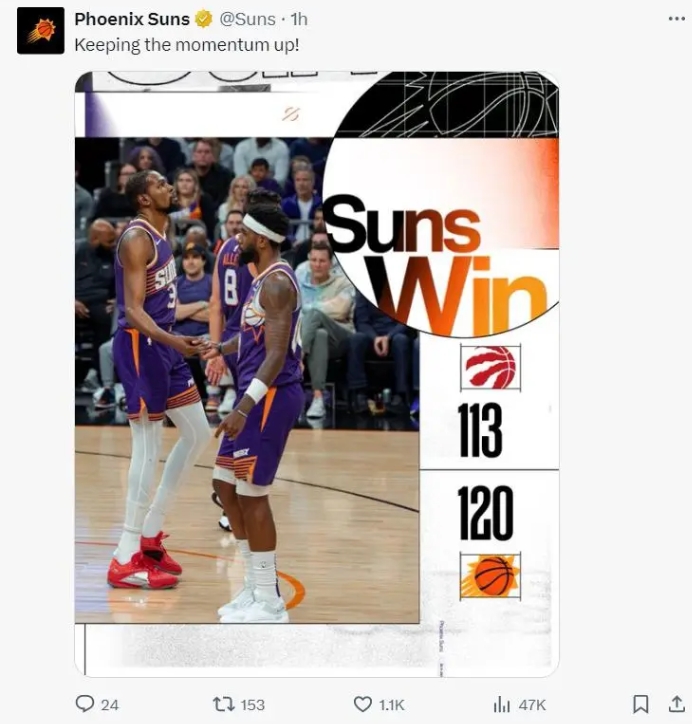The height and width of the screenshot is (724, 692).
Task: Click the Phoenix Suns account name
Action: (132, 19)
